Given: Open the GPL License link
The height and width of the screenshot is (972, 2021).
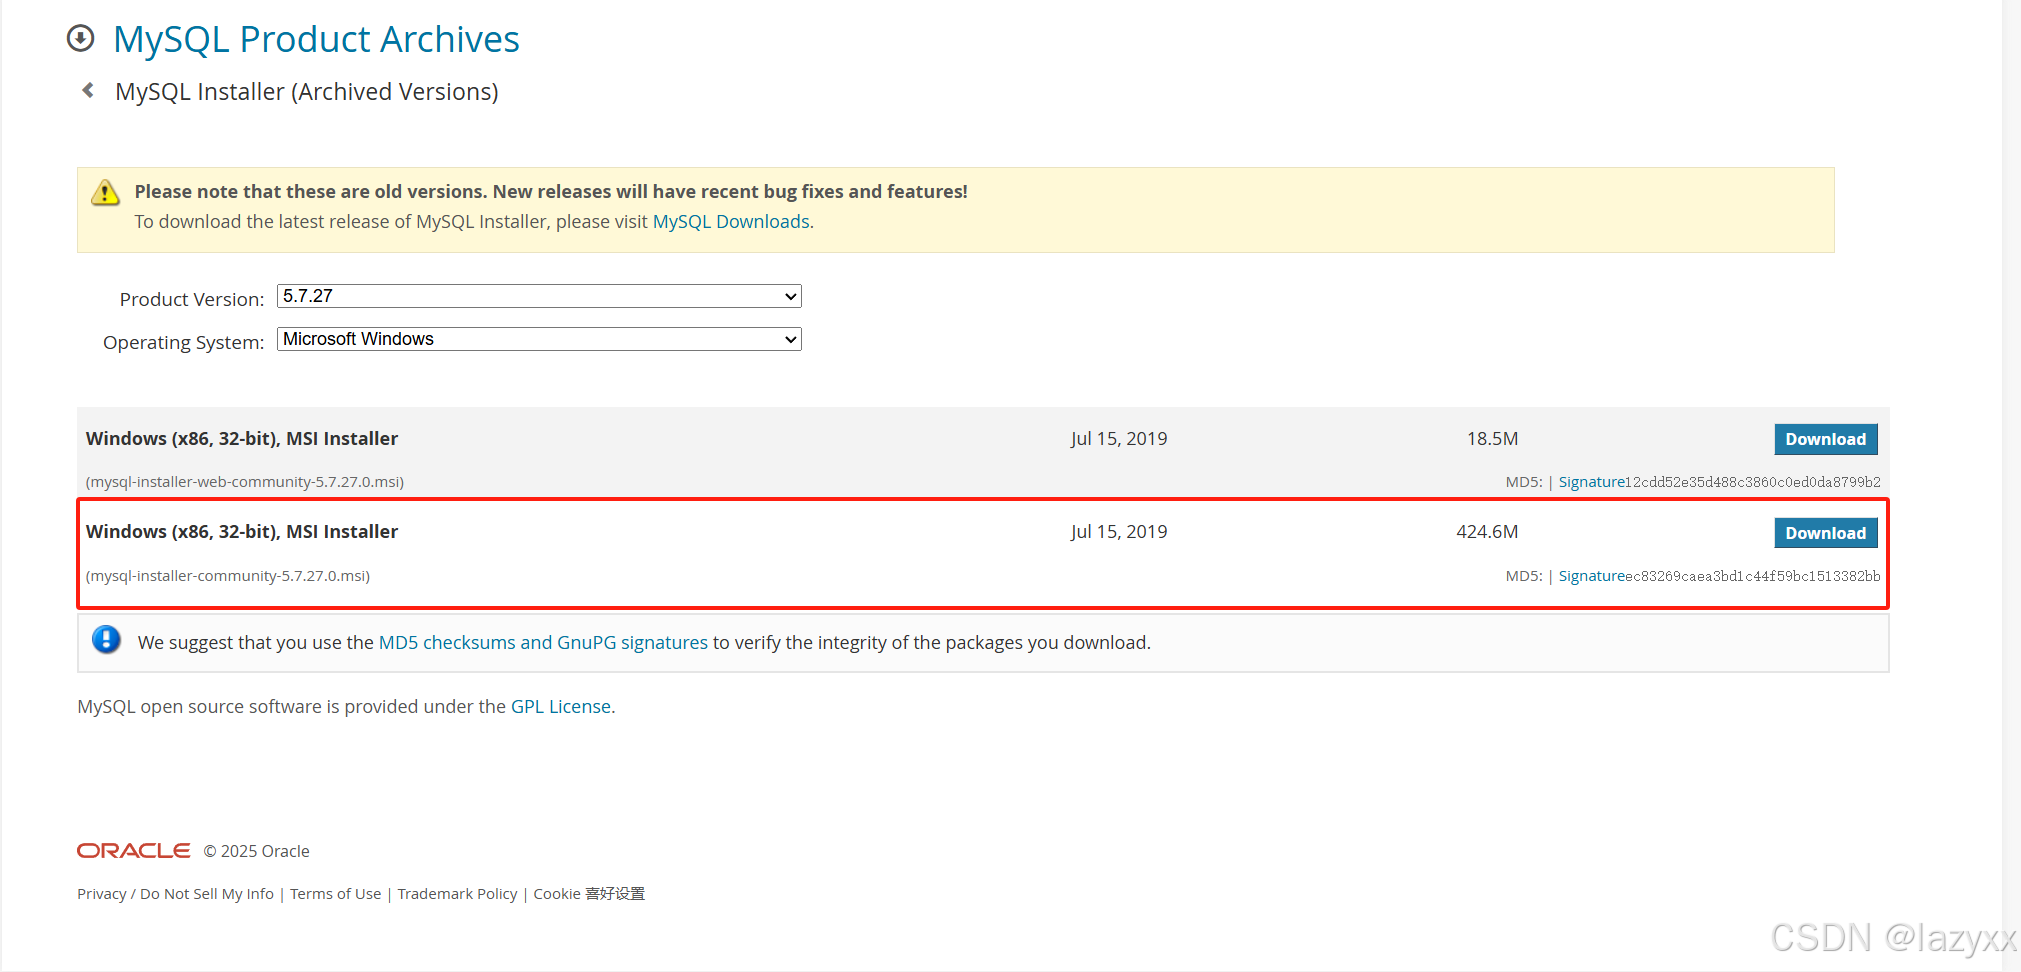Looking at the screenshot, I should pos(561,707).
